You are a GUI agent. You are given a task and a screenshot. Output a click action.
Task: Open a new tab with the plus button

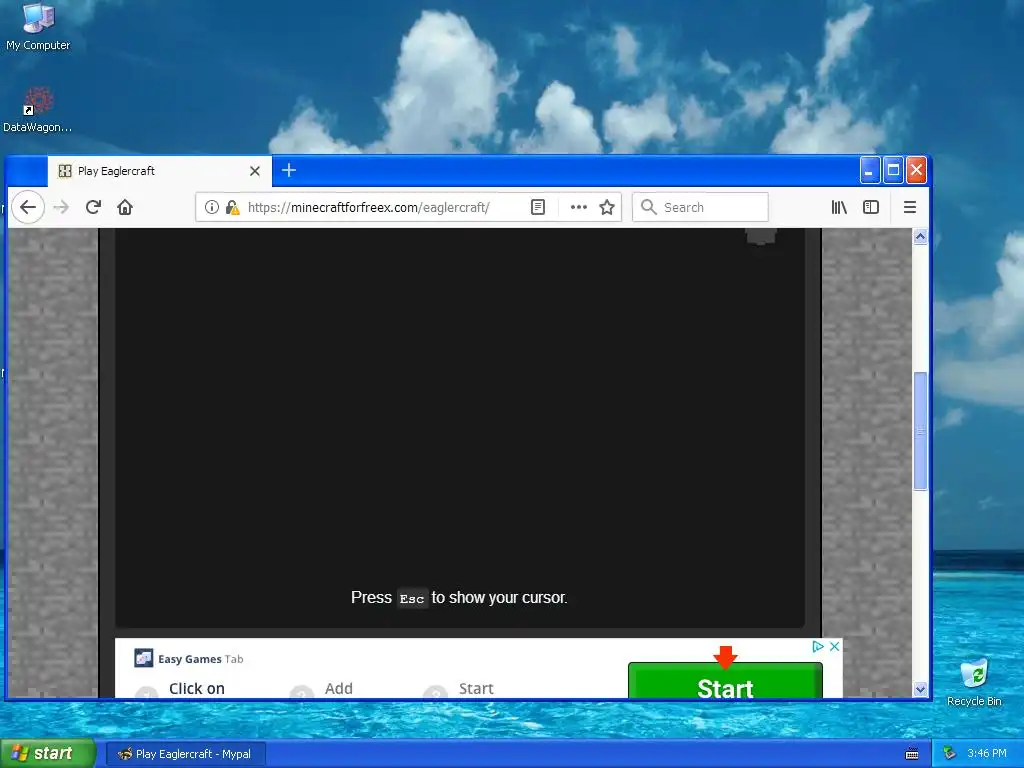(x=289, y=170)
